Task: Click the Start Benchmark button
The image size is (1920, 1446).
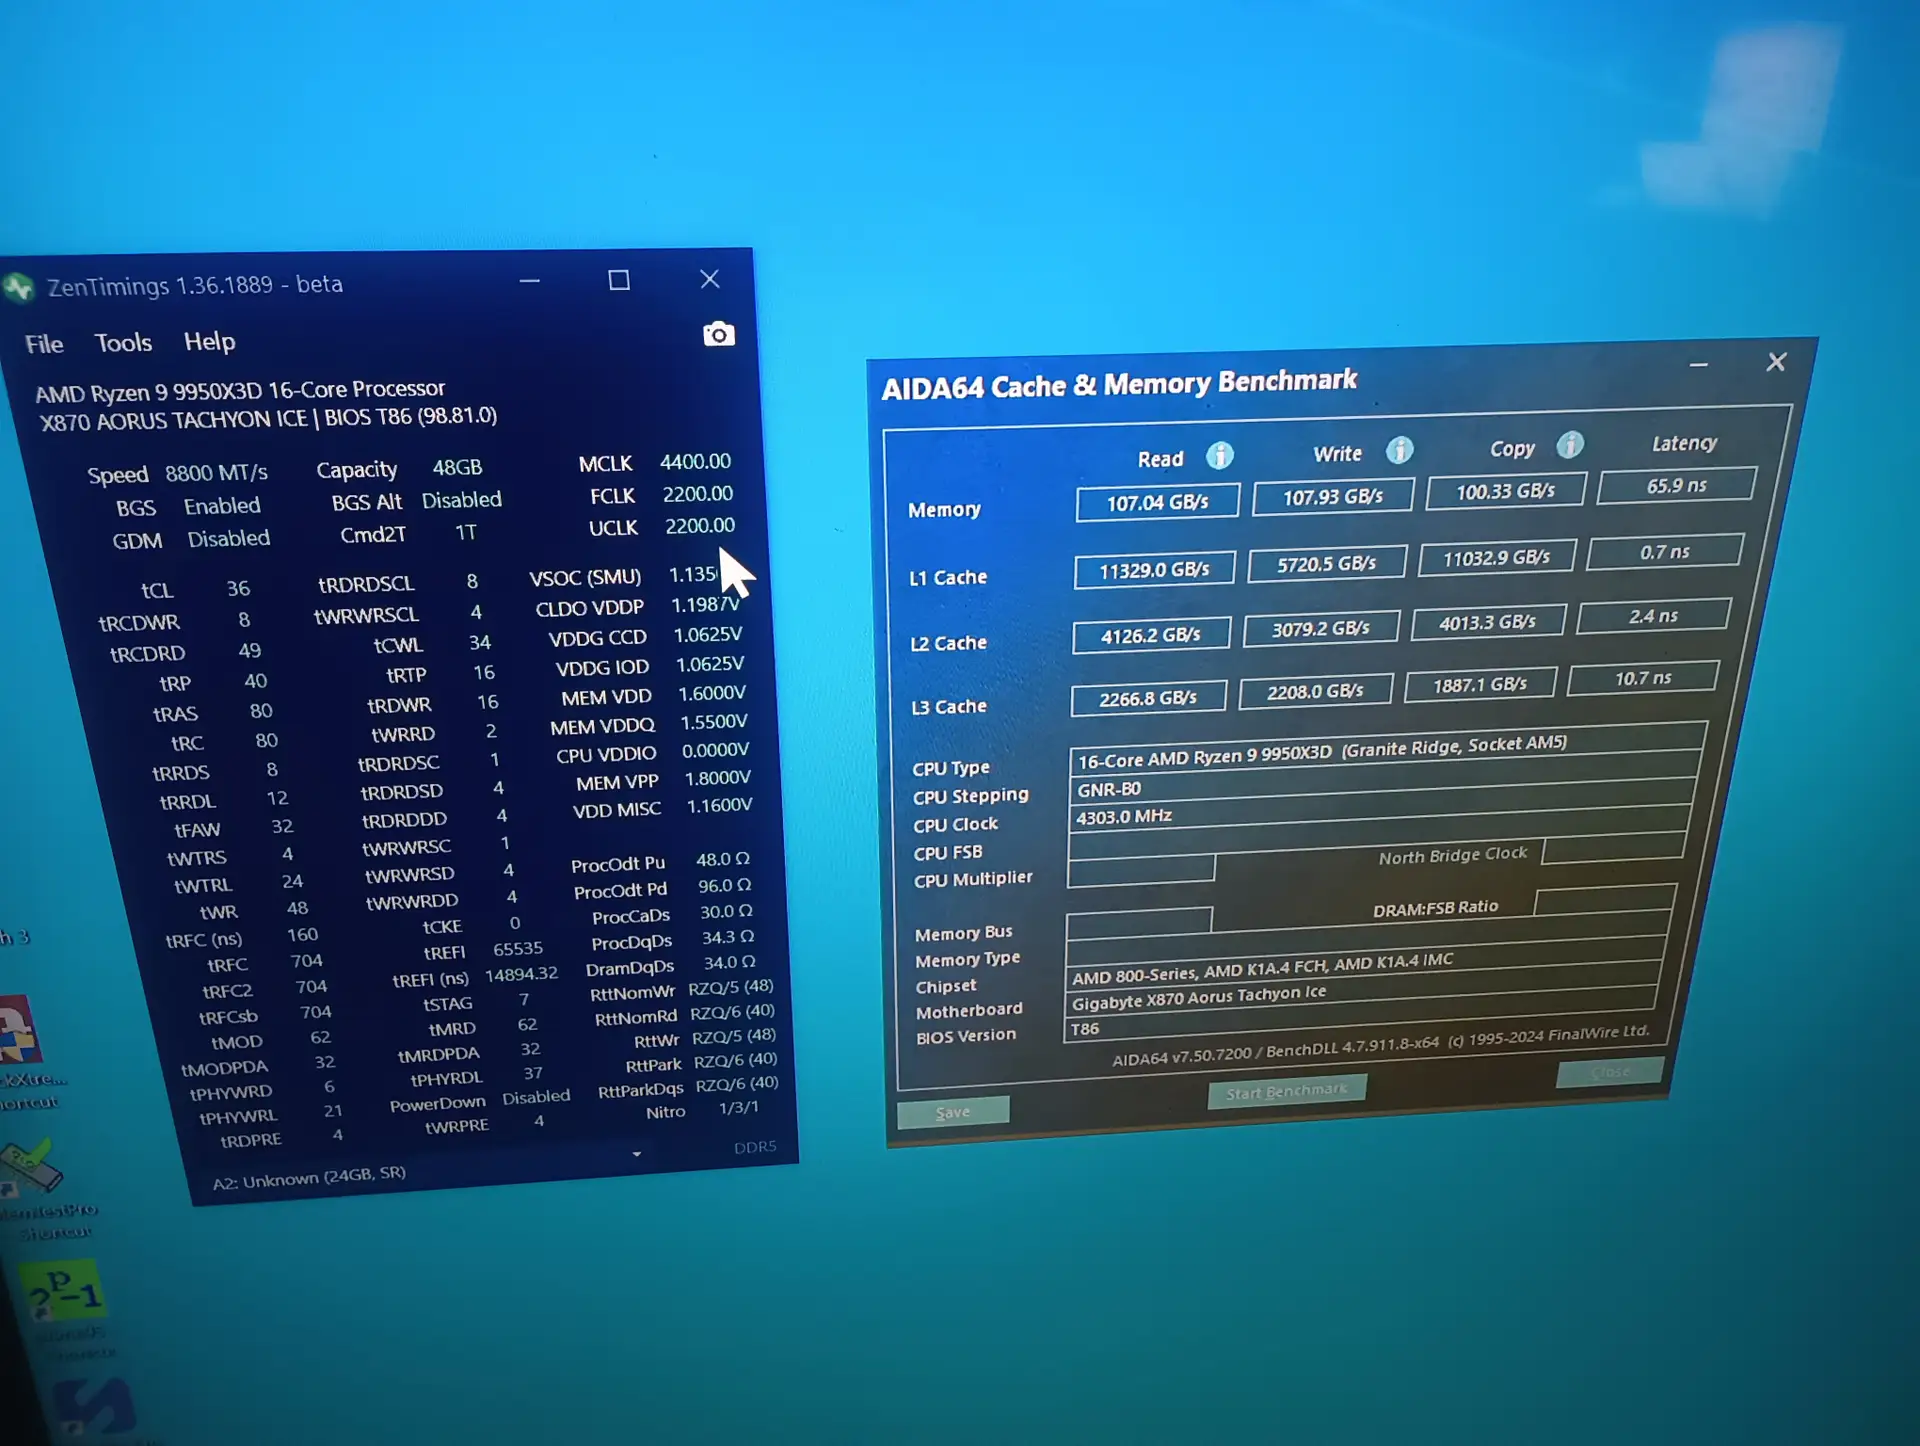Action: [1287, 1091]
